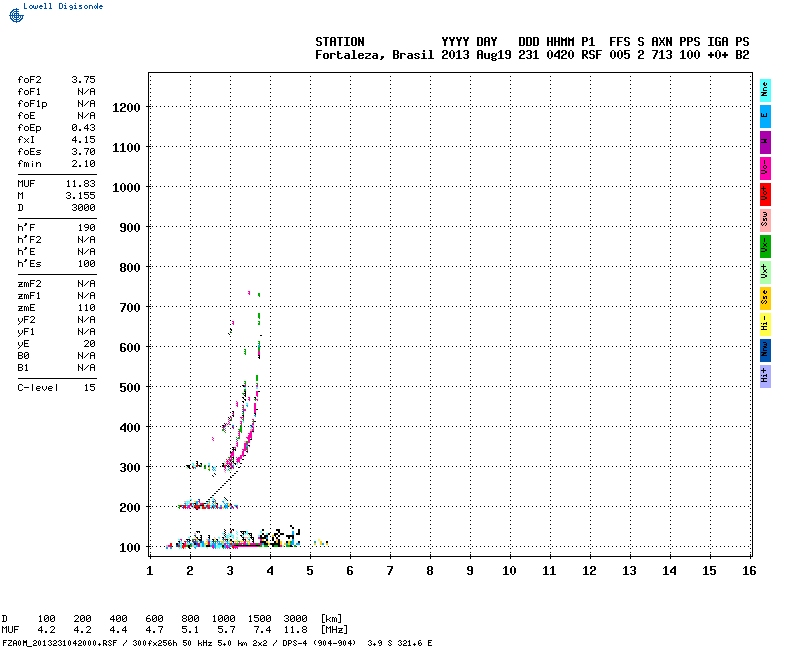This screenshot has height=650, width=800.
Task: Click the 100 km height axis label
Action: (x=130, y=547)
